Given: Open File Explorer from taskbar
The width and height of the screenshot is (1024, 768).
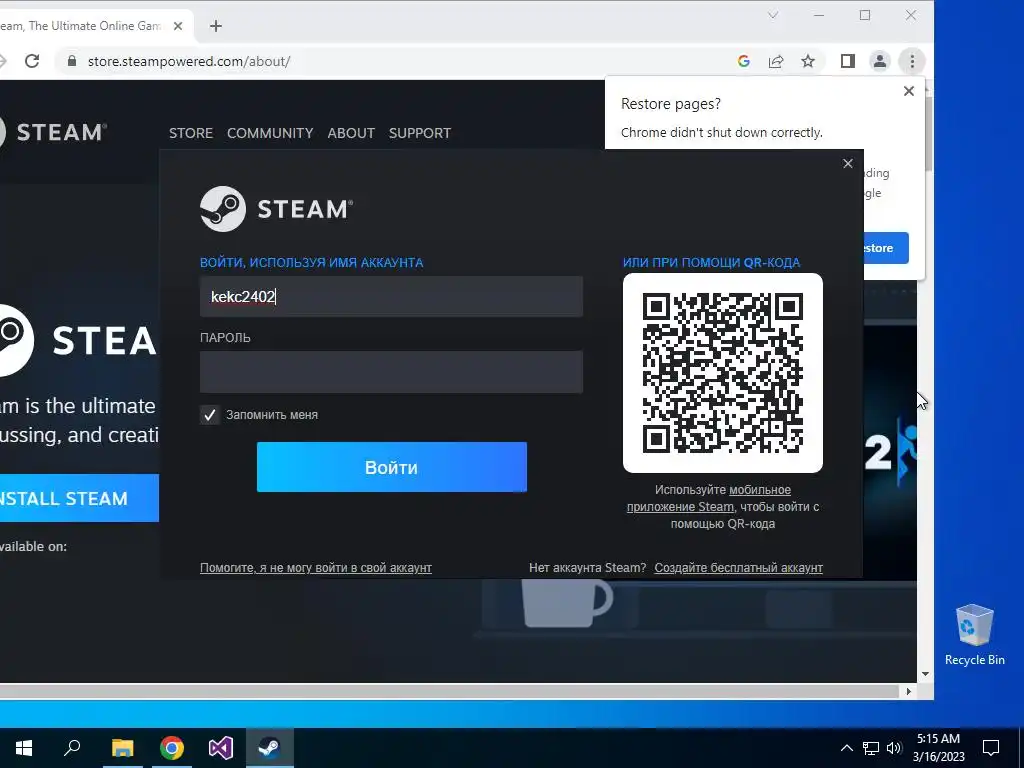Looking at the screenshot, I should tap(122, 748).
